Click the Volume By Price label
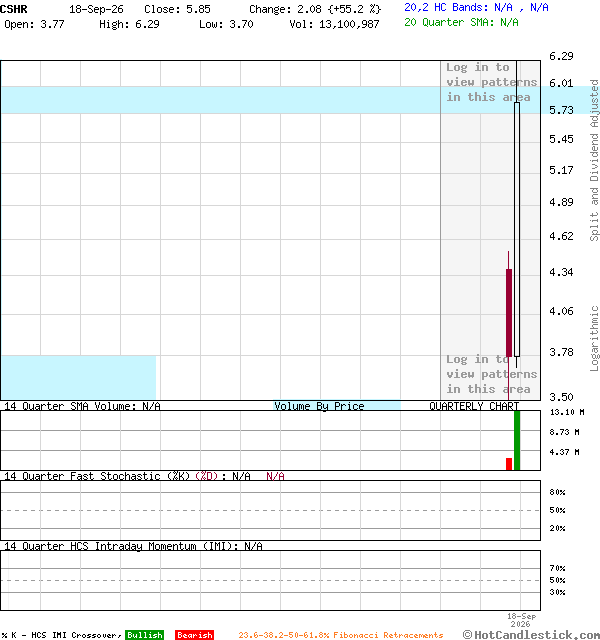Viewport: 600px width, 640px height. pyautogui.click(x=319, y=406)
